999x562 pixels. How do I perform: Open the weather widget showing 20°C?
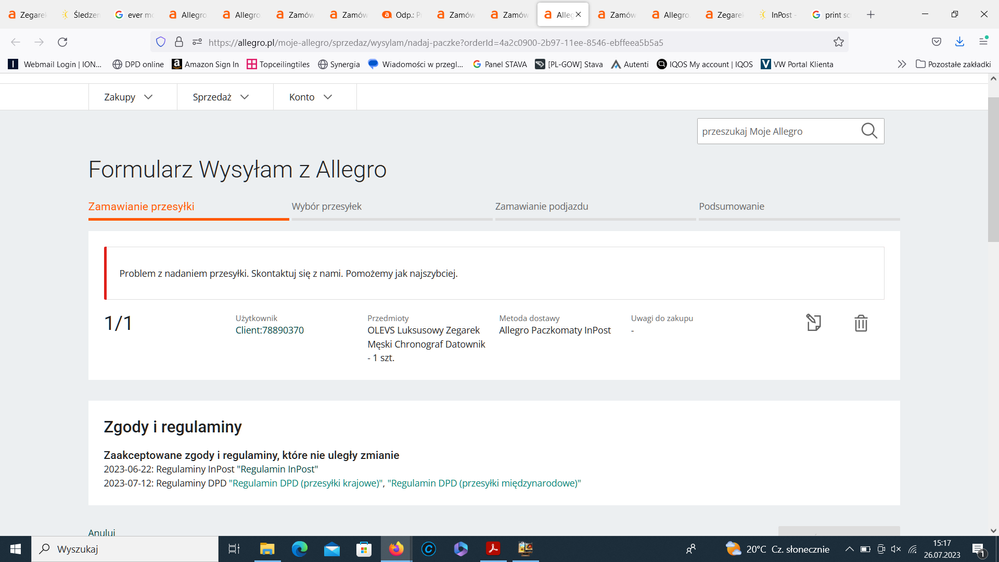coord(777,549)
